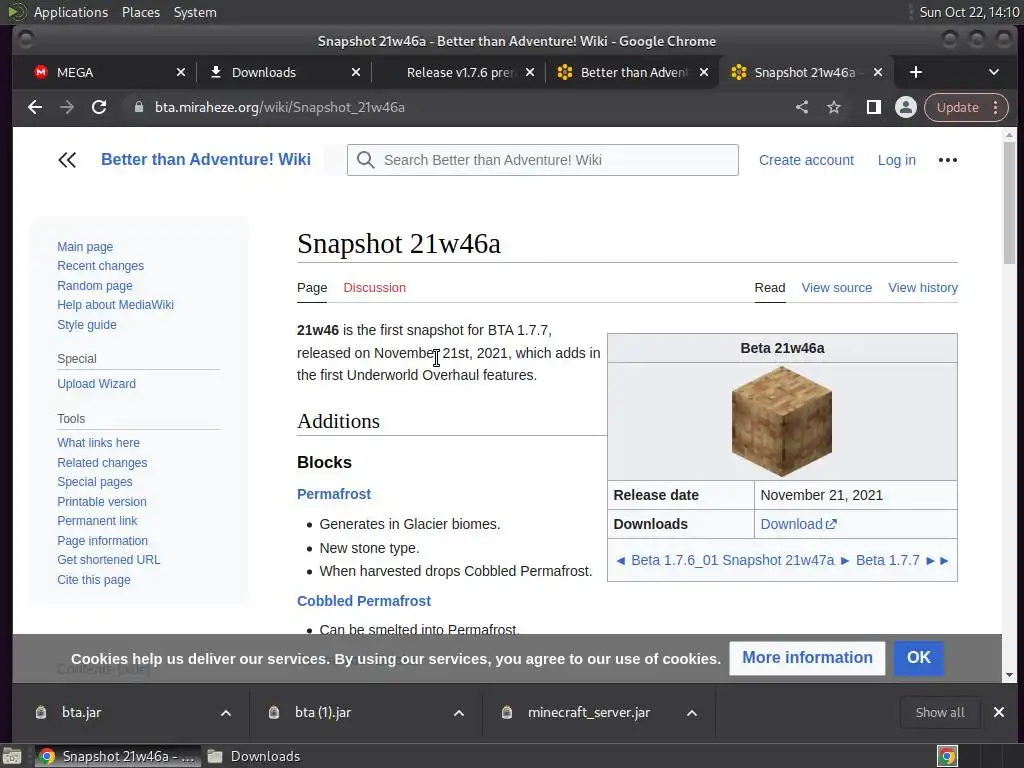The width and height of the screenshot is (1024, 768).
Task: Close the Snapshot 21w46a tab
Action: coord(878,72)
